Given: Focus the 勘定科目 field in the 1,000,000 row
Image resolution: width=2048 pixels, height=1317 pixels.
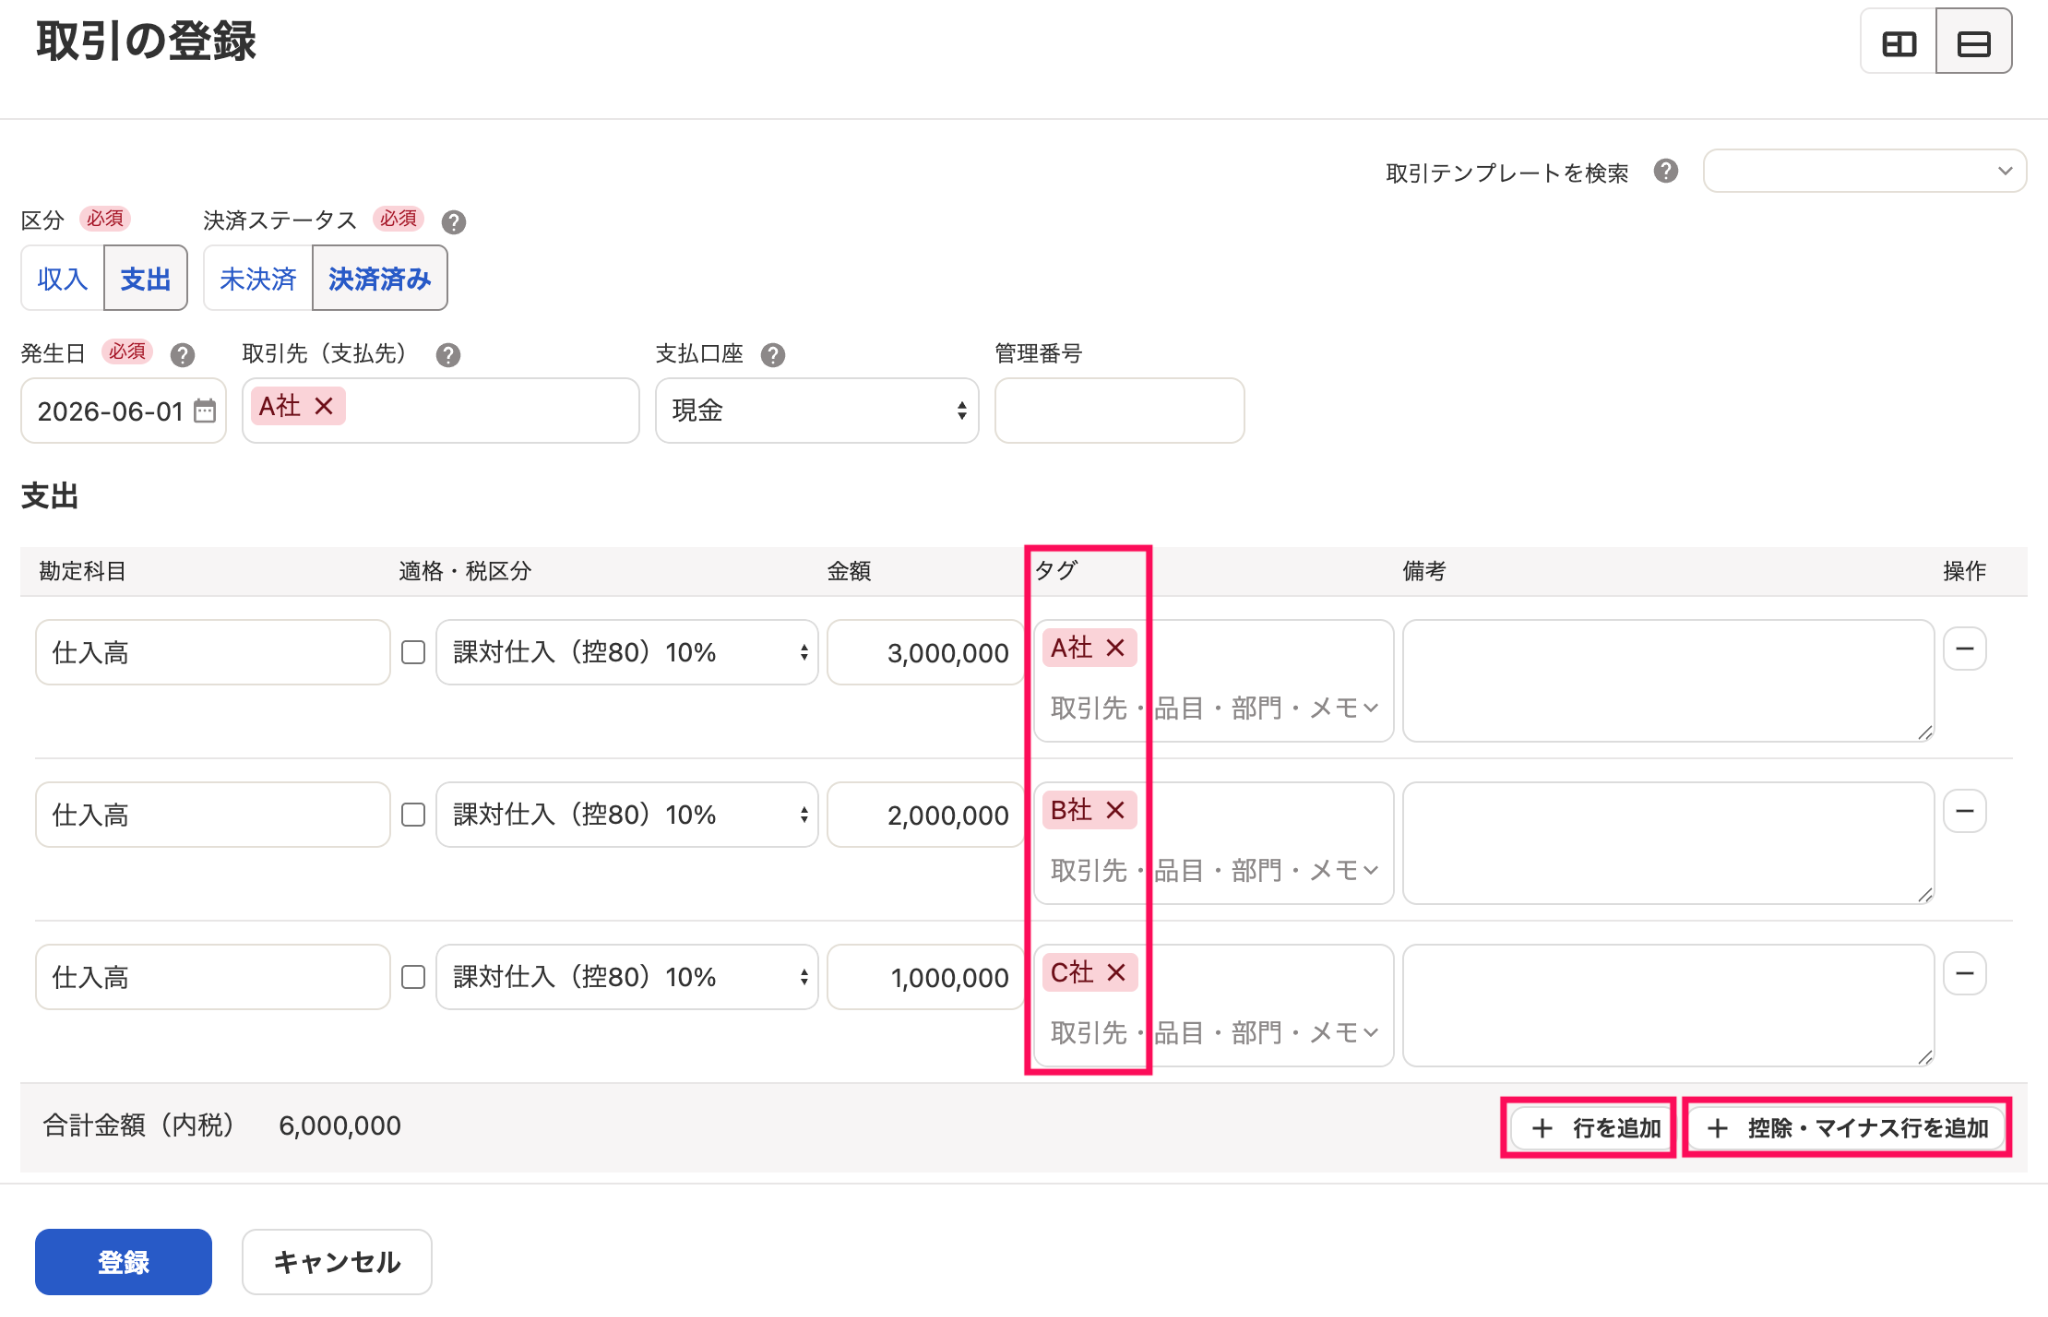Looking at the screenshot, I should 213,976.
